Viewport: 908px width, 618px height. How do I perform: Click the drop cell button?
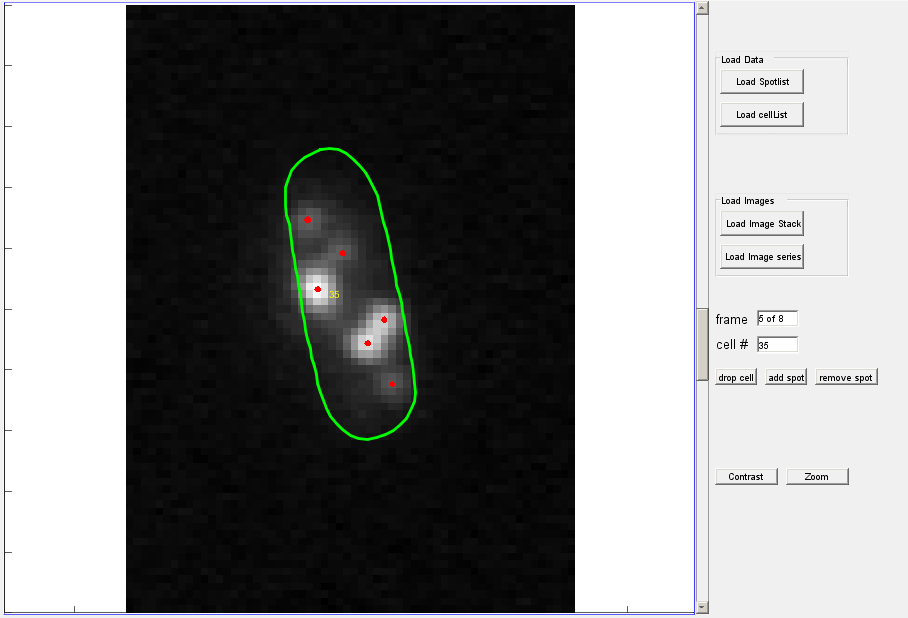pyautogui.click(x=736, y=378)
